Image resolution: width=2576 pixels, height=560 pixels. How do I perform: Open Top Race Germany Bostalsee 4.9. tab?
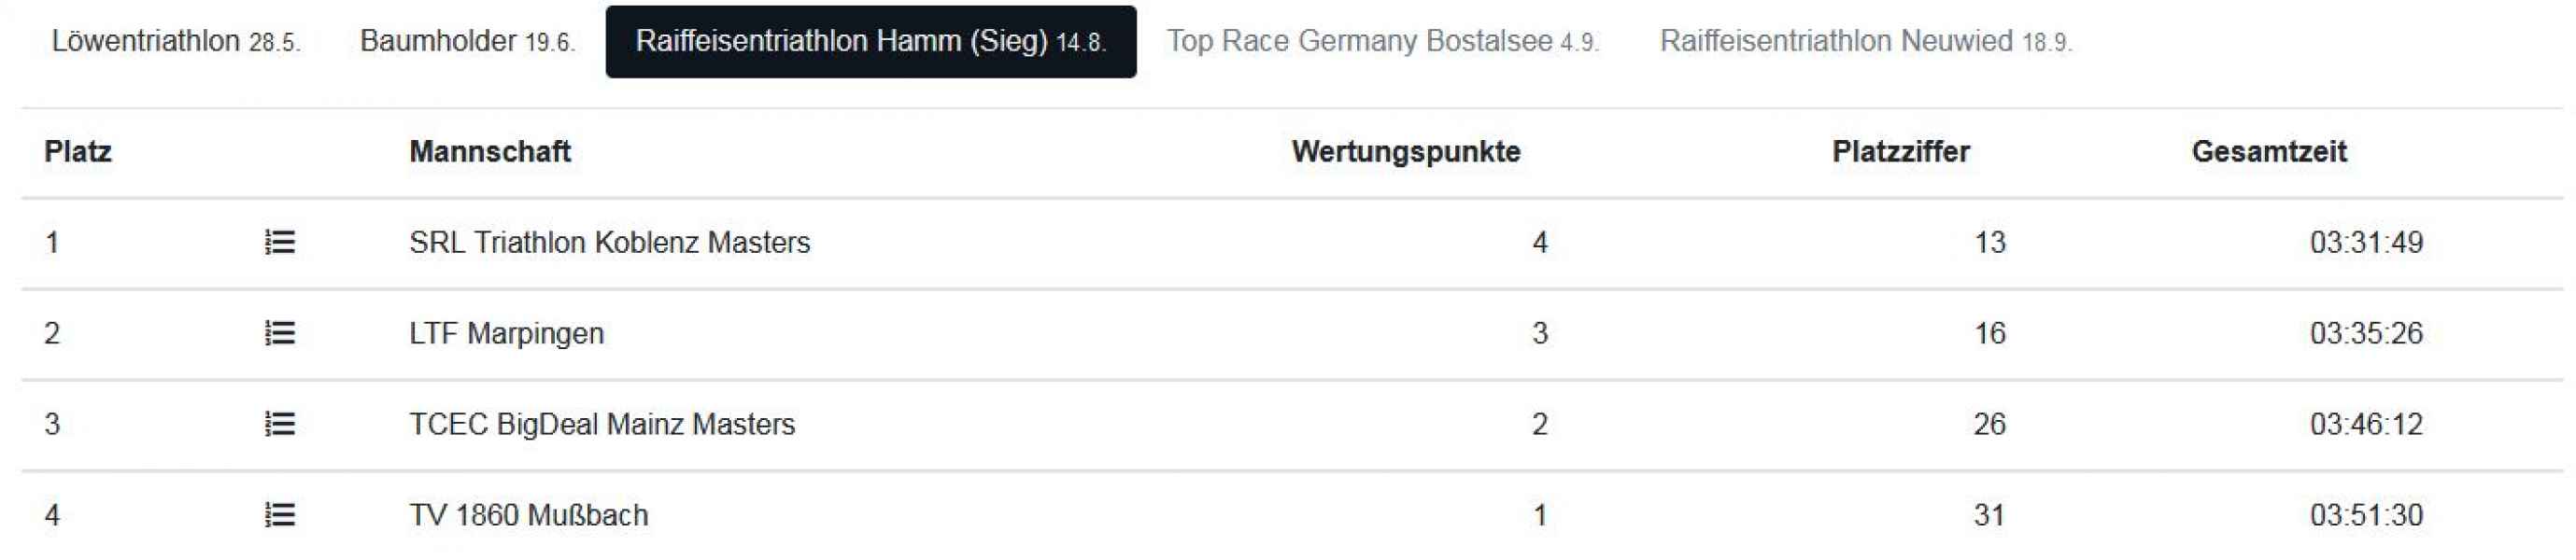click(1383, 42)
